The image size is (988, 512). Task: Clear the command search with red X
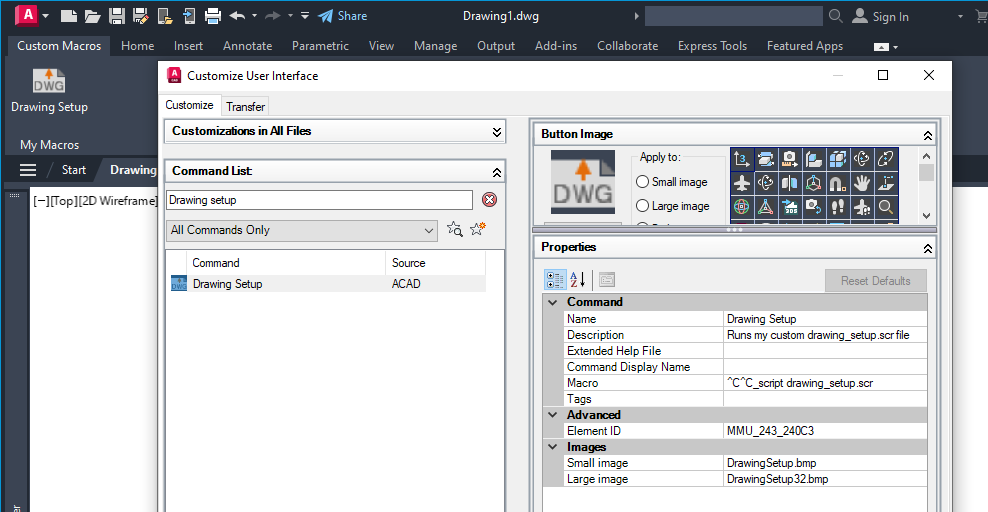[489, 200]
